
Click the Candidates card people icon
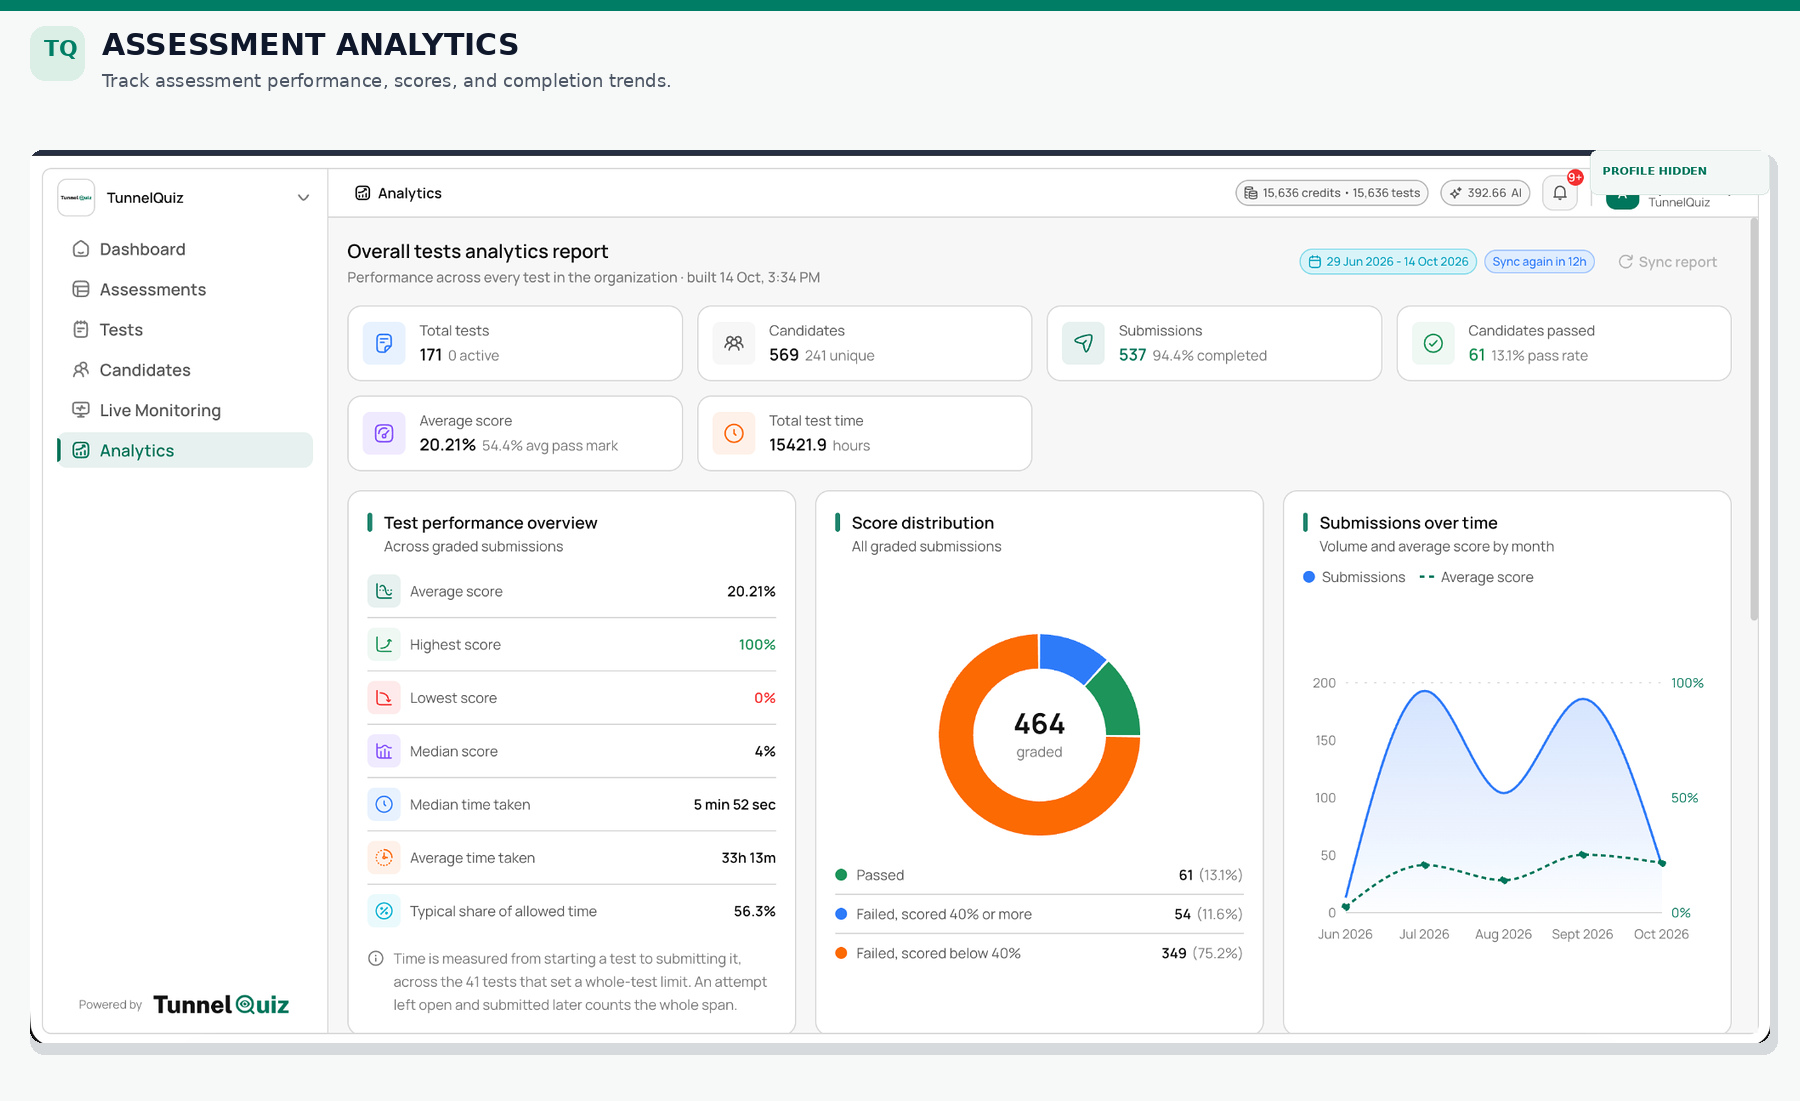point(734,343)
